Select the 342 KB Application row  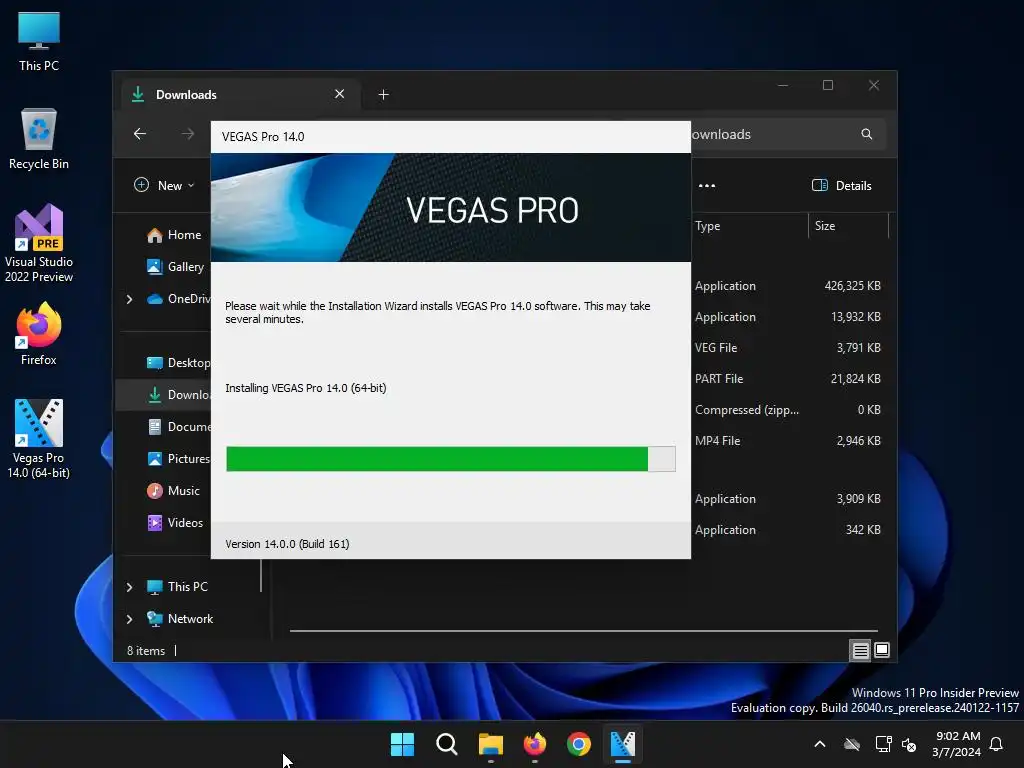click(x=789, y=530)
